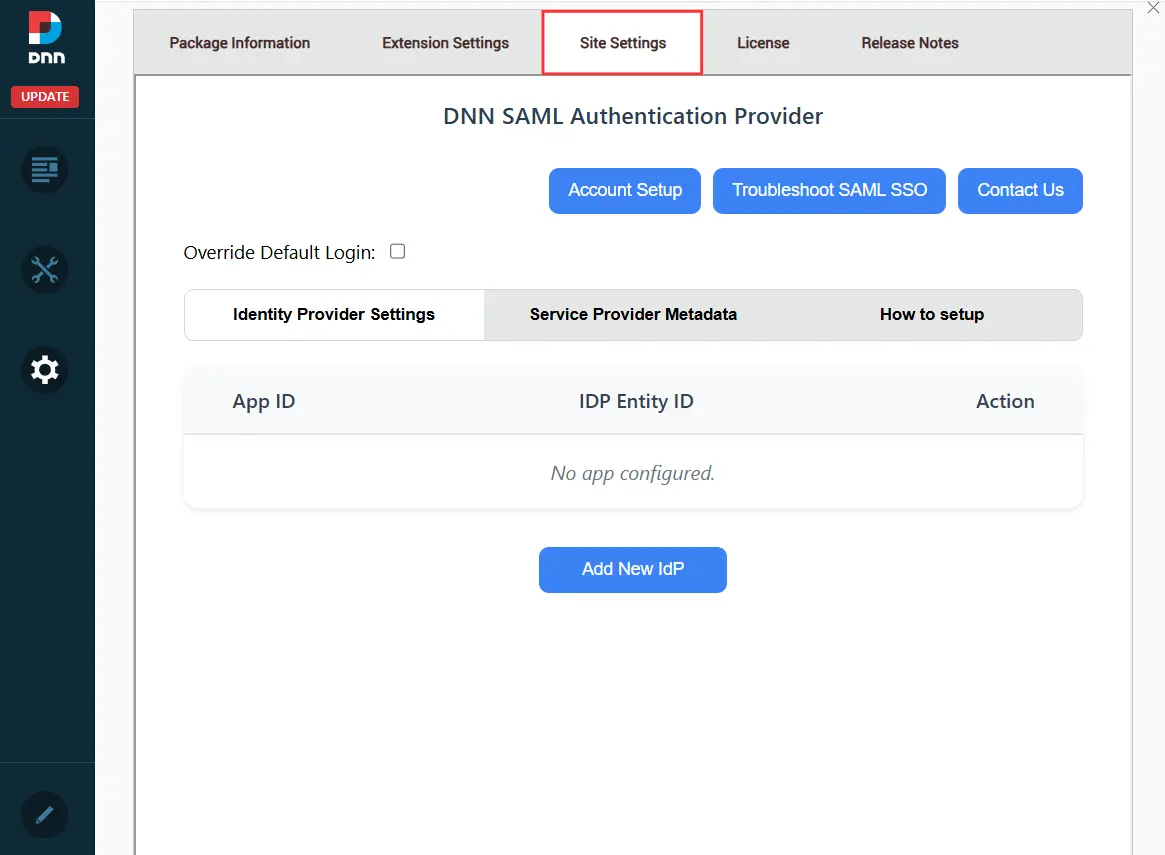Enable the Override Default Login checkbox
Image resolution: width=1165 pixels, height=855 pixels.
click(x=397, y=252)
